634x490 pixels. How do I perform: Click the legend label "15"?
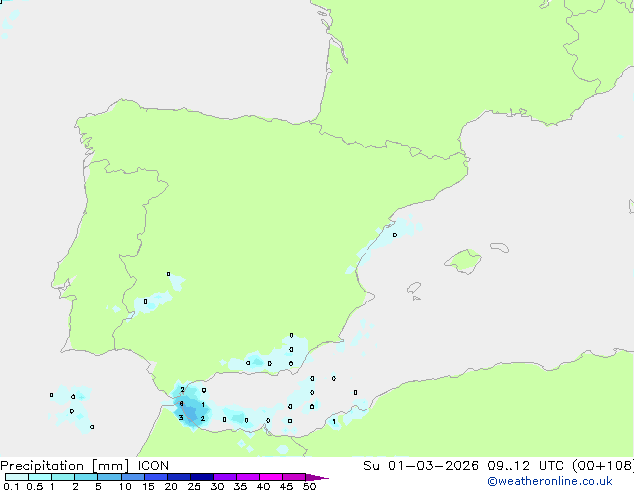point(148,486)
